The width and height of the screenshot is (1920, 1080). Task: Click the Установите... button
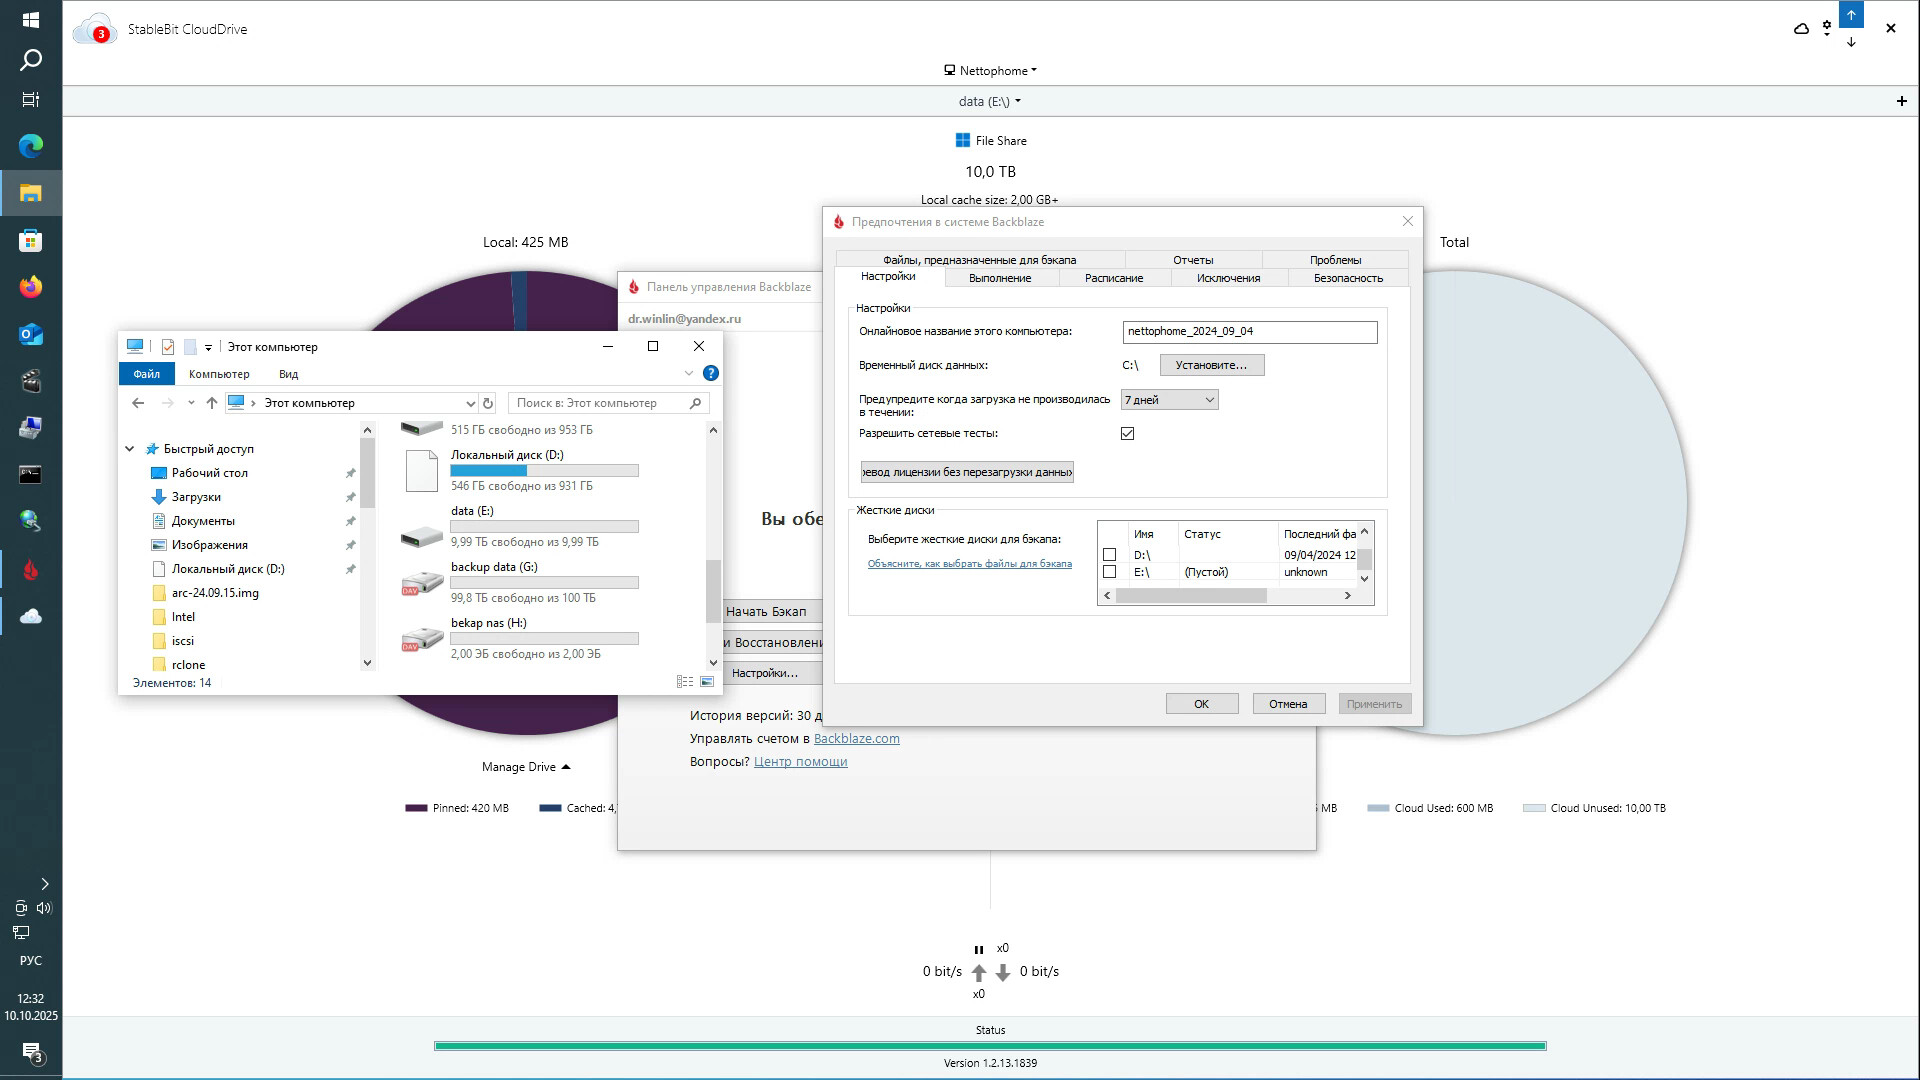coord(1211,365)
